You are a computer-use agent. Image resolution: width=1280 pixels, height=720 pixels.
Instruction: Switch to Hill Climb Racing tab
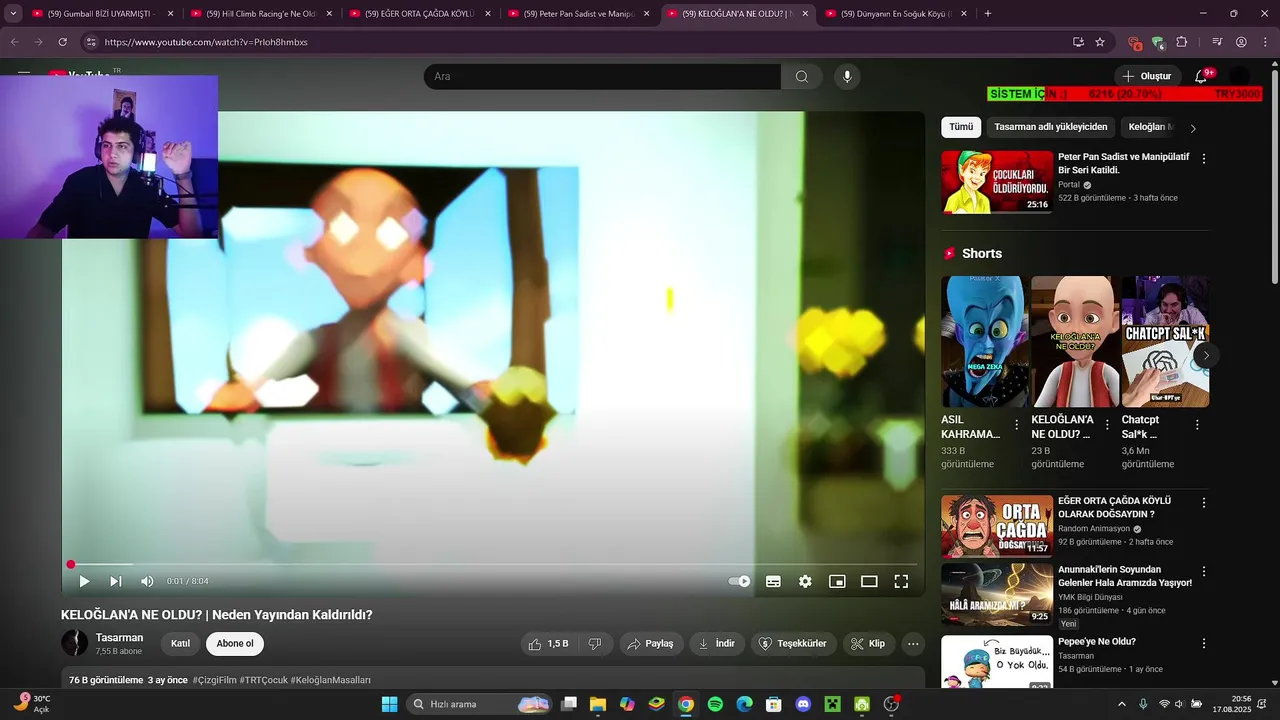coord(260,14)
